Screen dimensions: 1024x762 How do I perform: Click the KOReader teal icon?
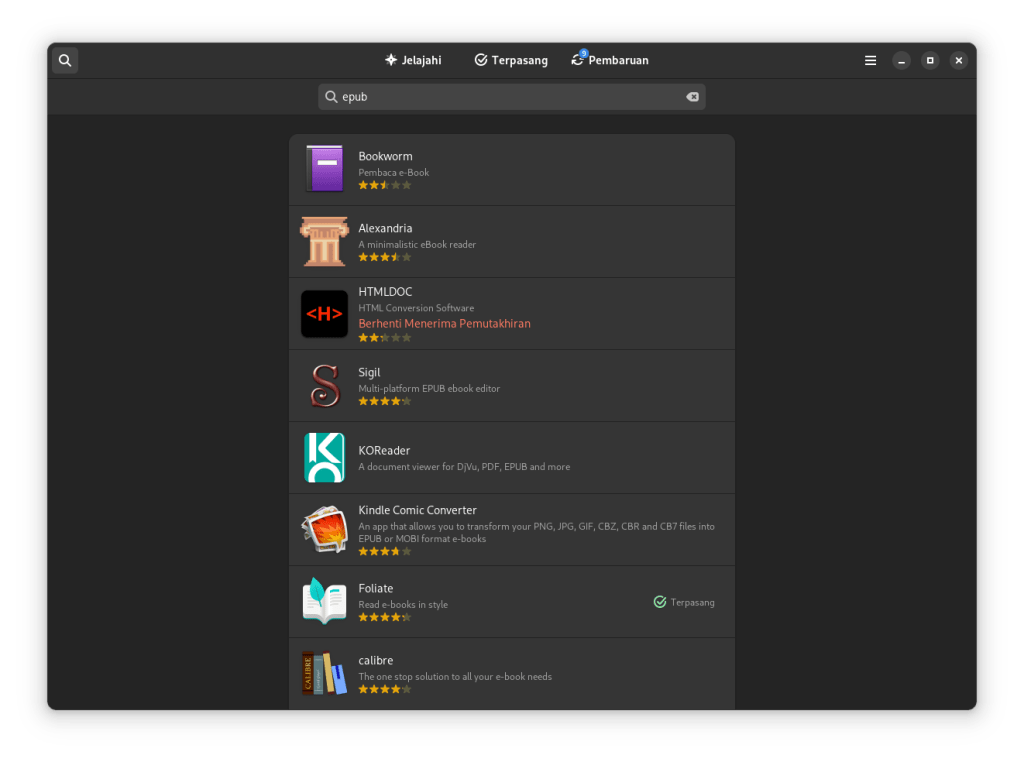click(x=324, y=458)
